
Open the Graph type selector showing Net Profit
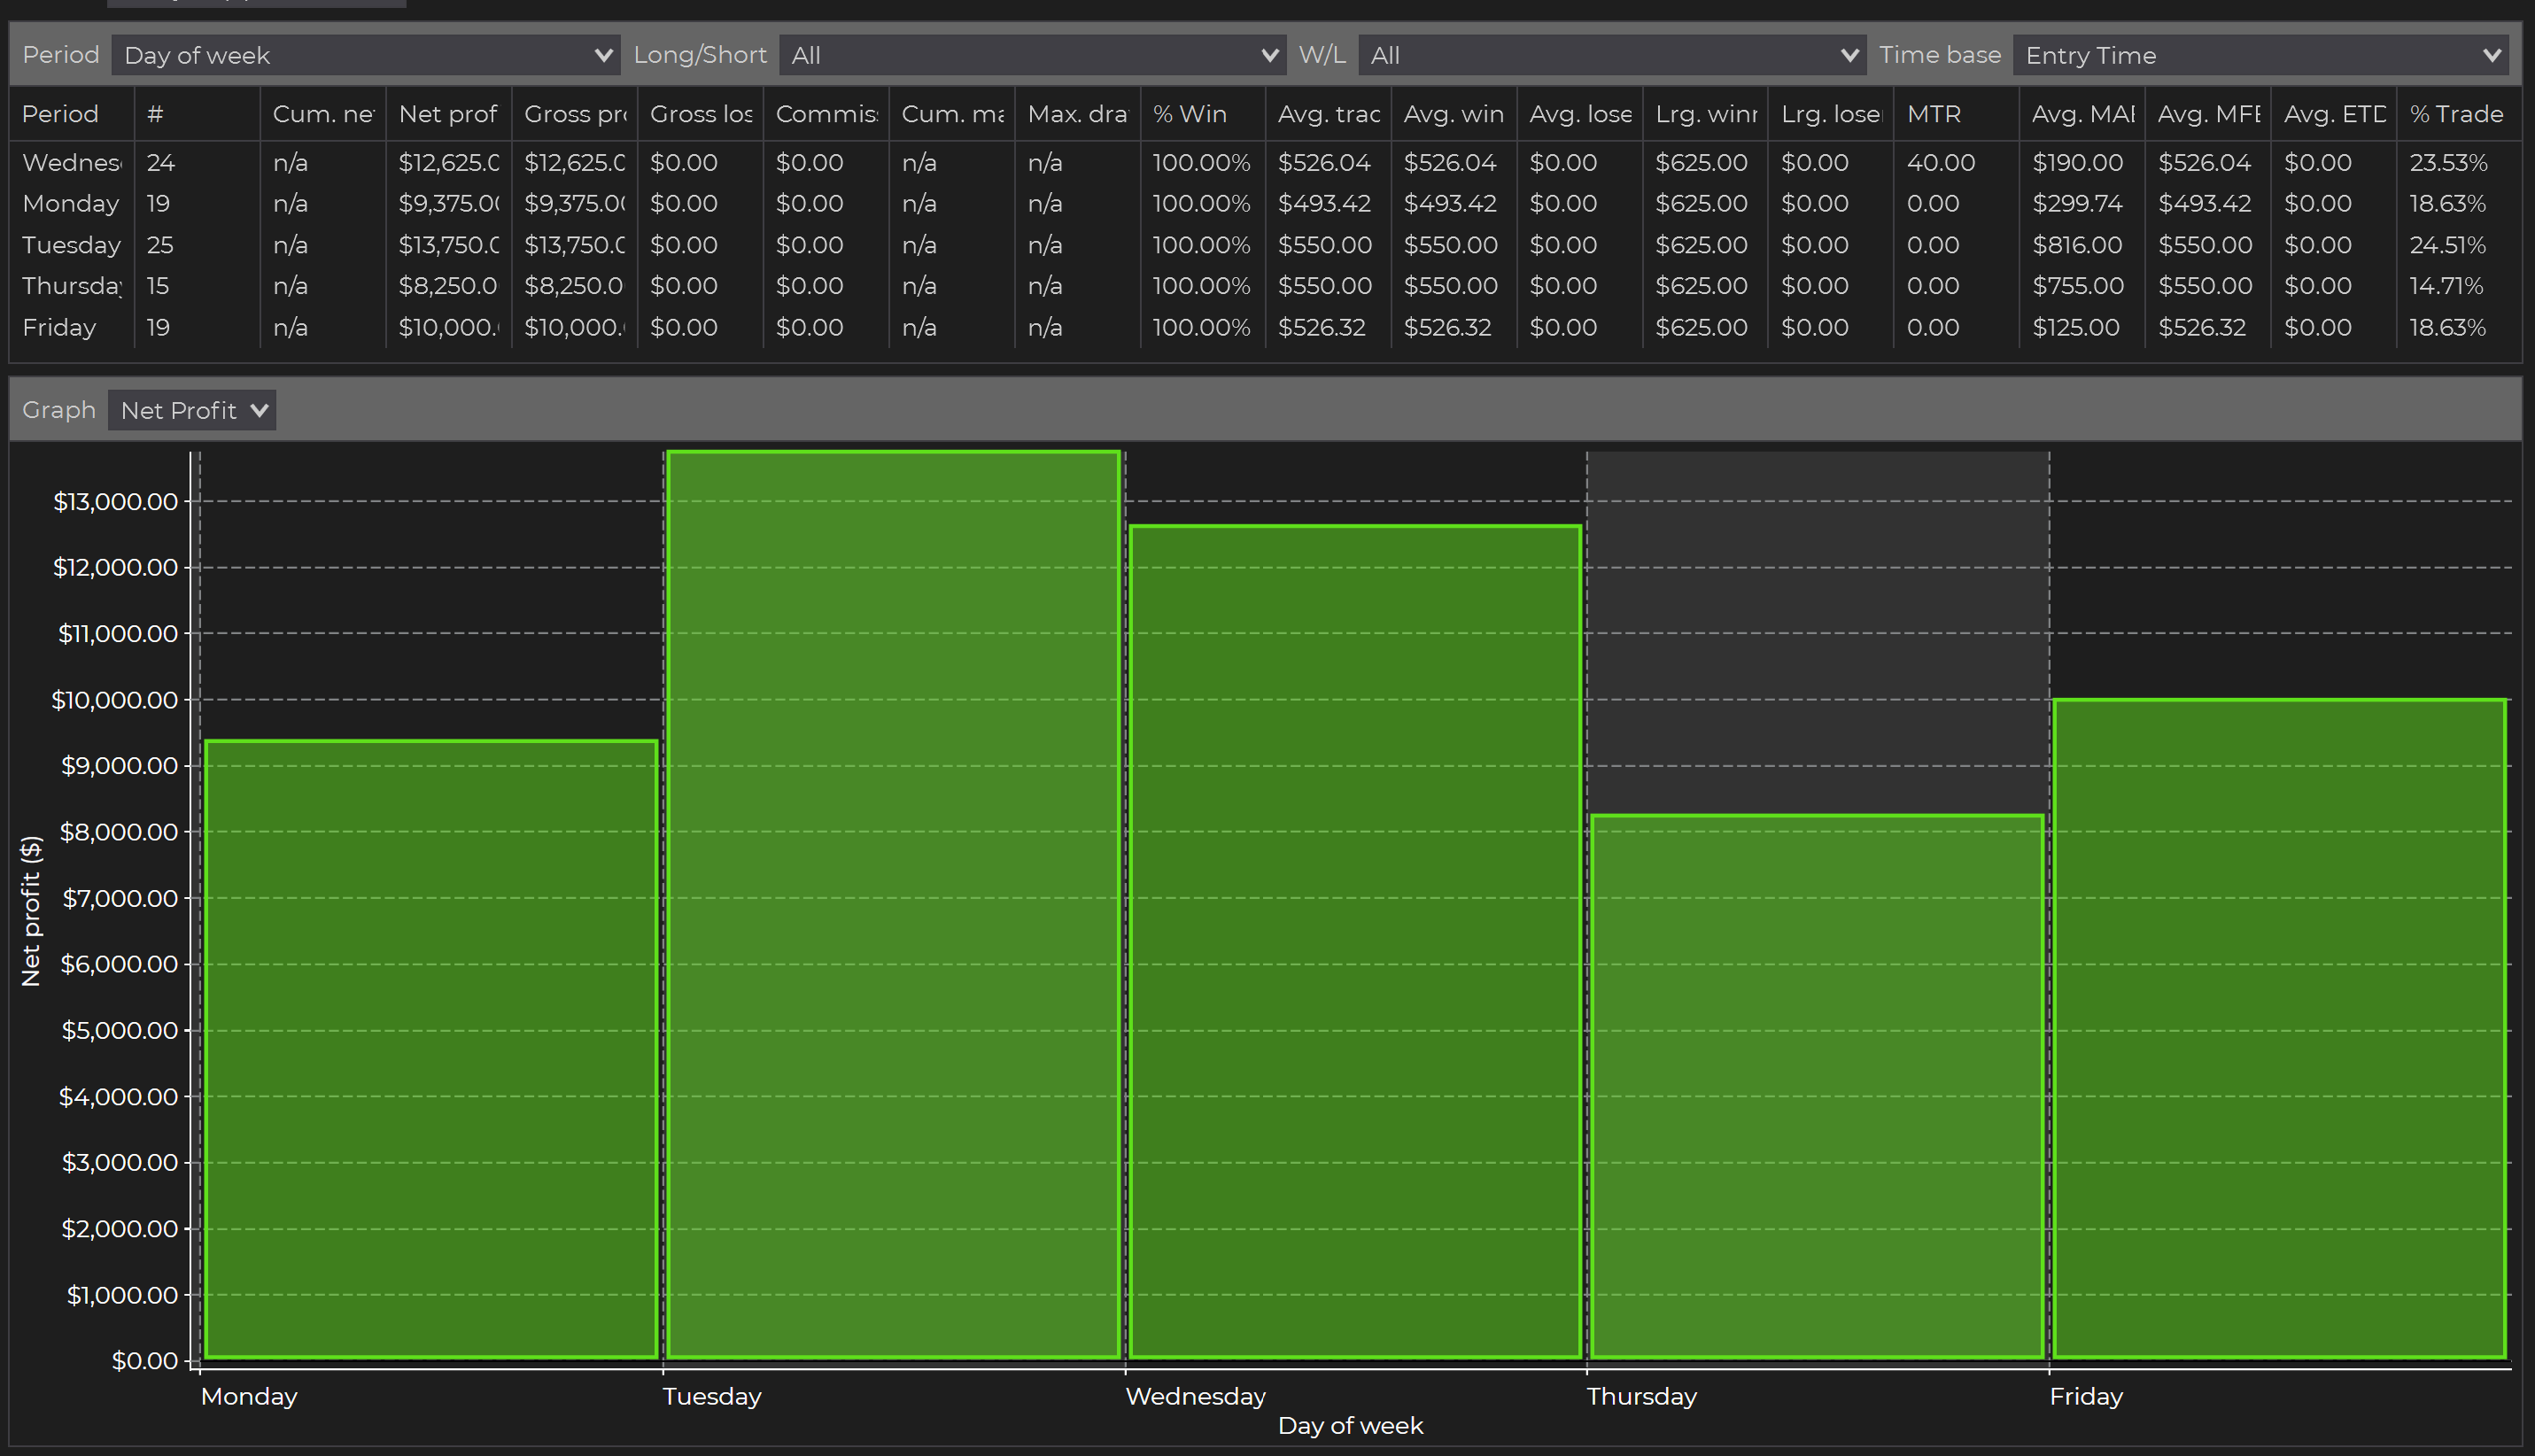[190, 410]
